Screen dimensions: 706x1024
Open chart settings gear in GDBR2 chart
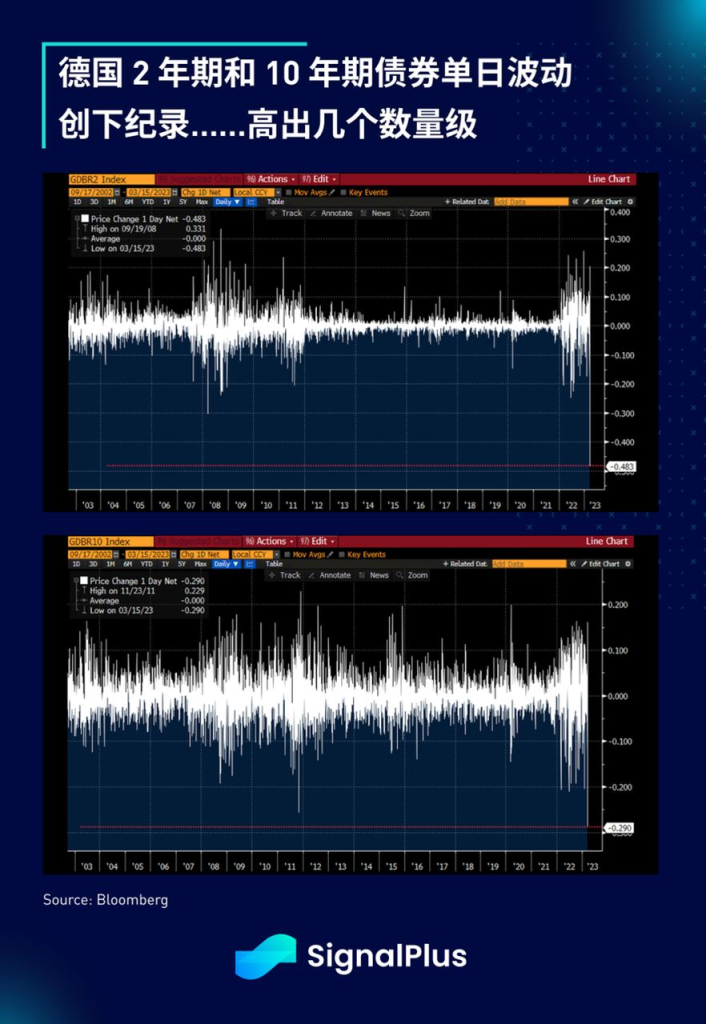click(x=630, y=202)
